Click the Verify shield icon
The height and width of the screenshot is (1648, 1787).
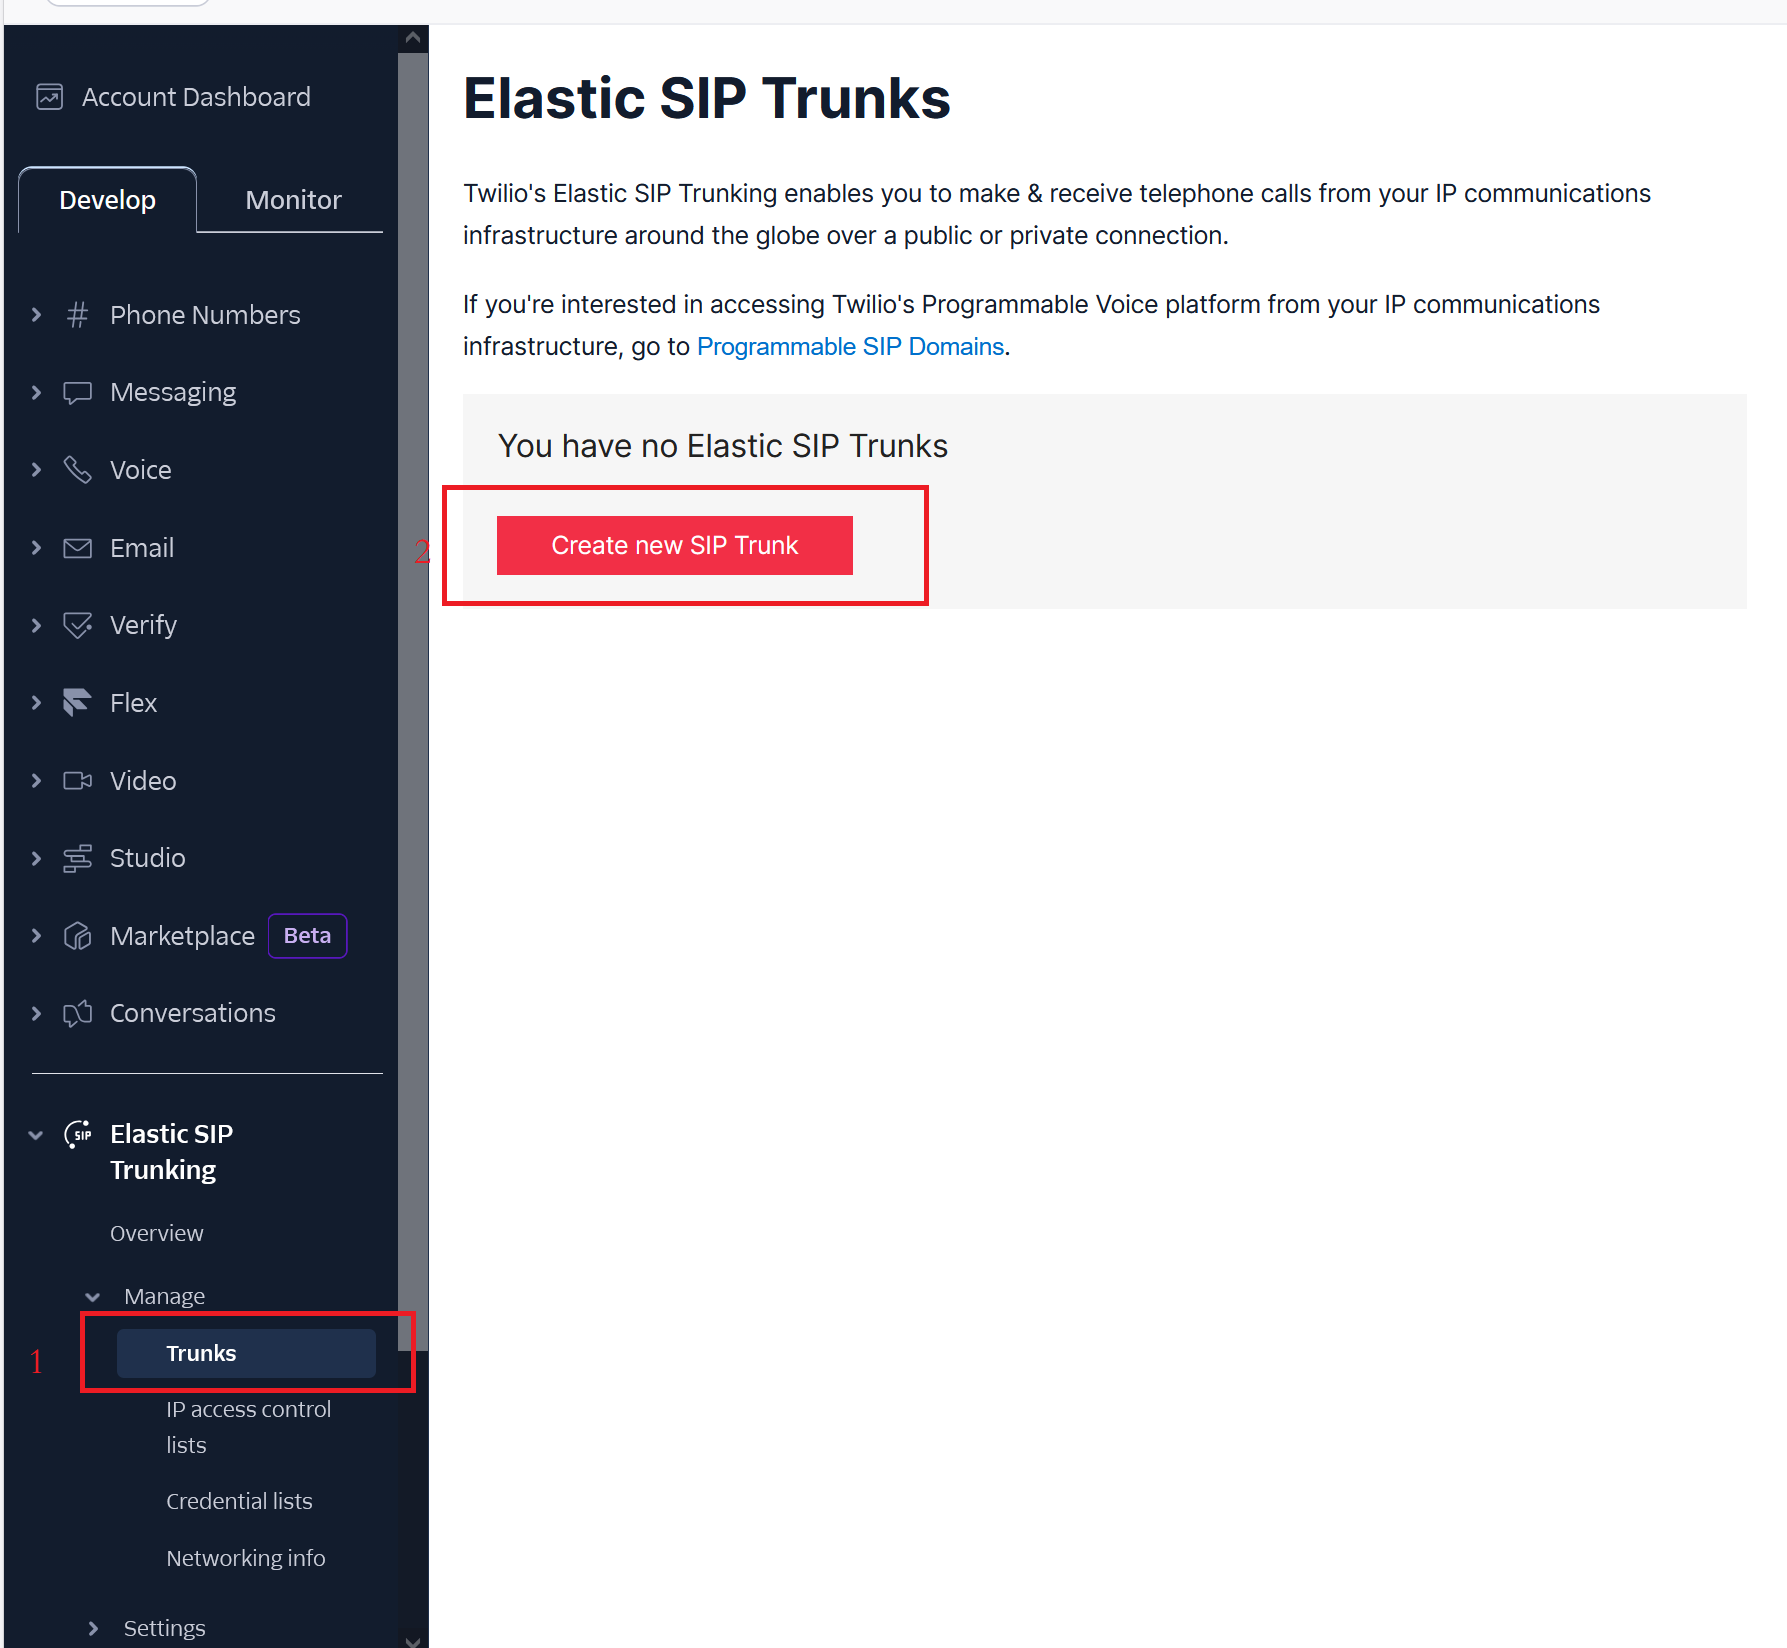pos(77,625)
